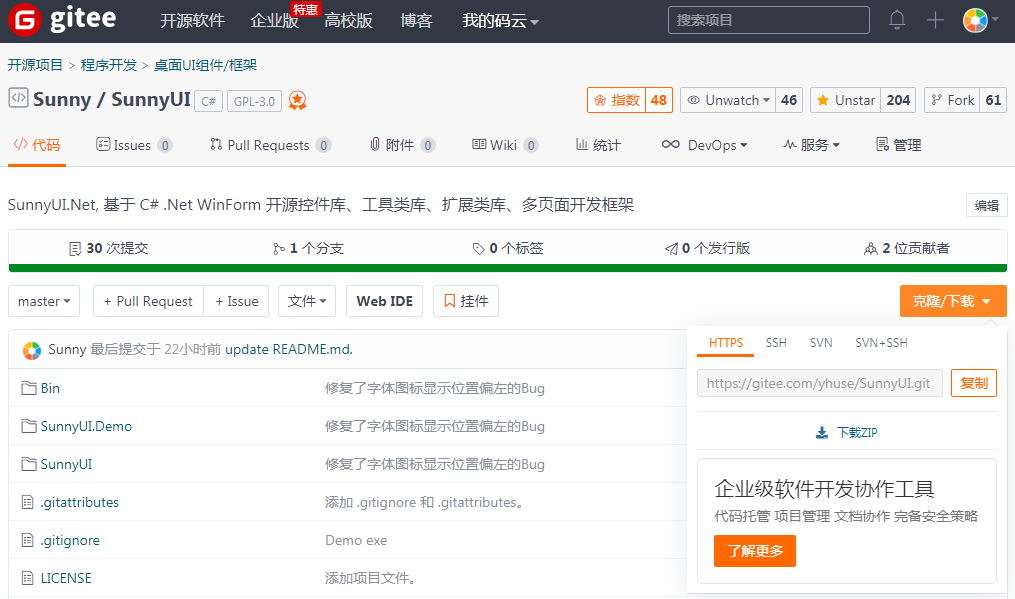Viewport: 1015px width, 599px height.
Task: Click the LICENSE file icon
Action: click(x=27, y=578)
